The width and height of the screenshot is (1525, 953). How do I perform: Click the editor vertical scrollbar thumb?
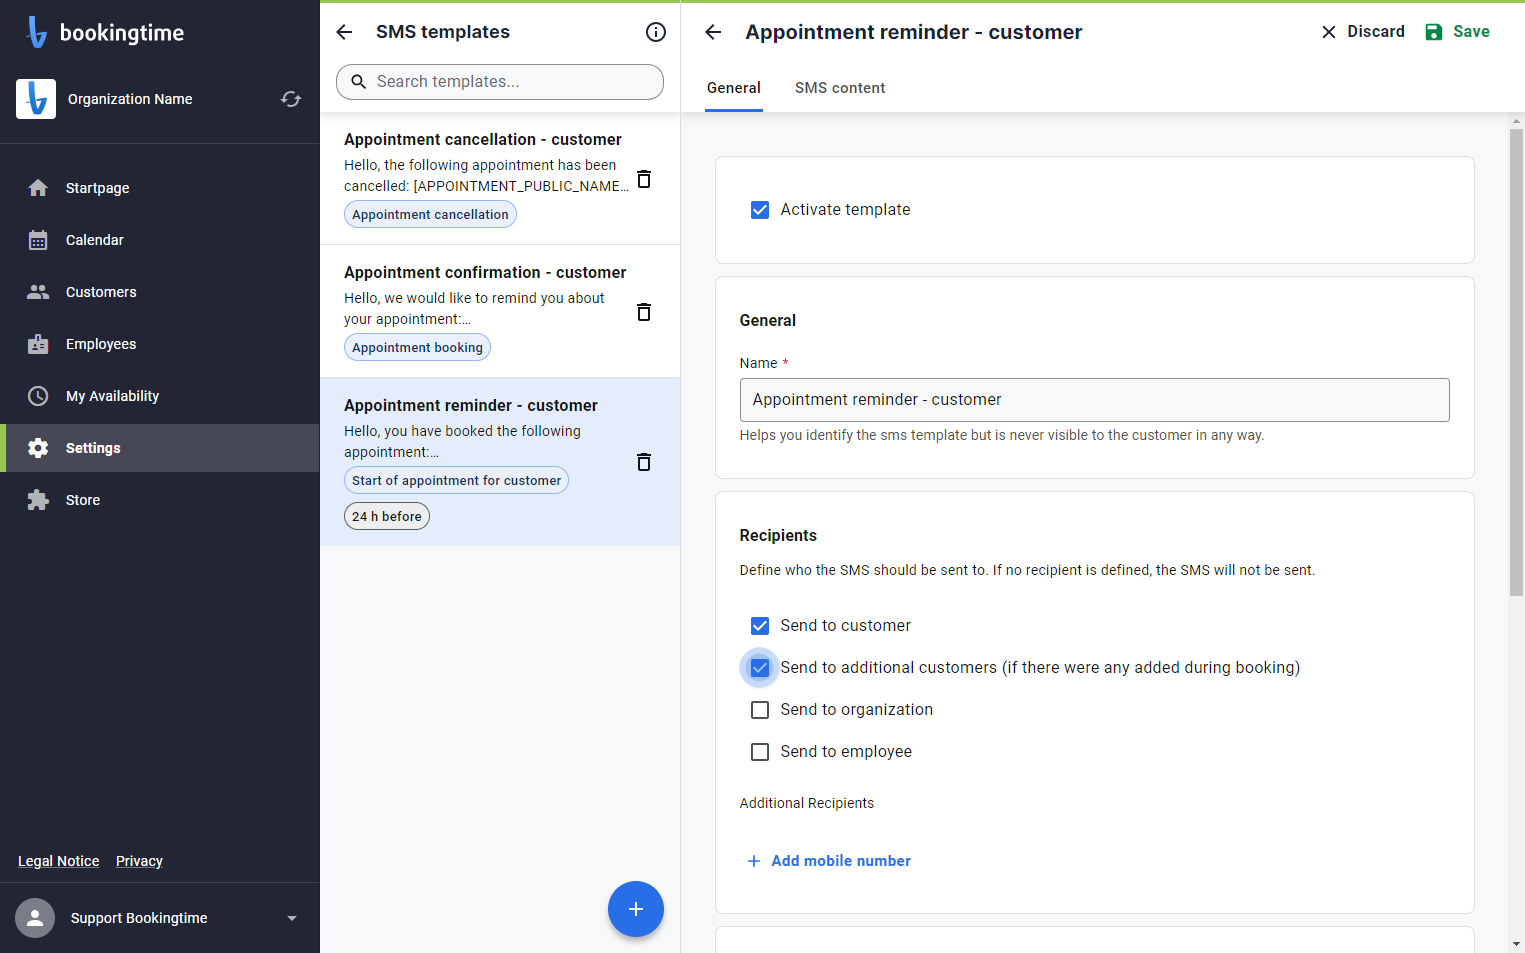pos(1517,362)
